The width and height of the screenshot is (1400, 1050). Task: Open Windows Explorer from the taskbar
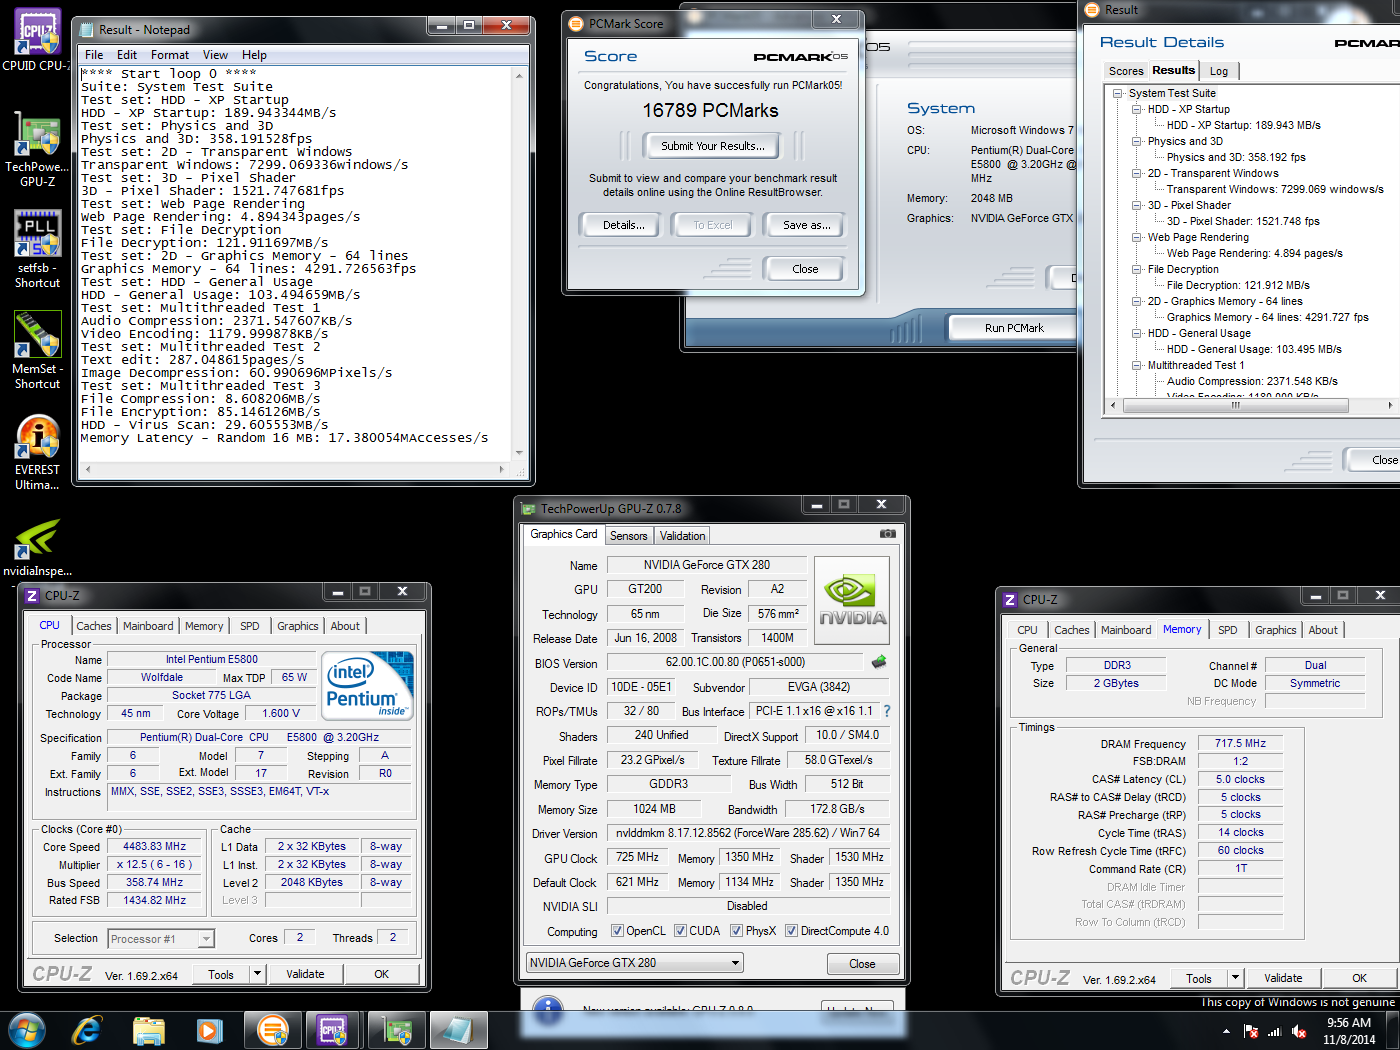(148, 1030)
